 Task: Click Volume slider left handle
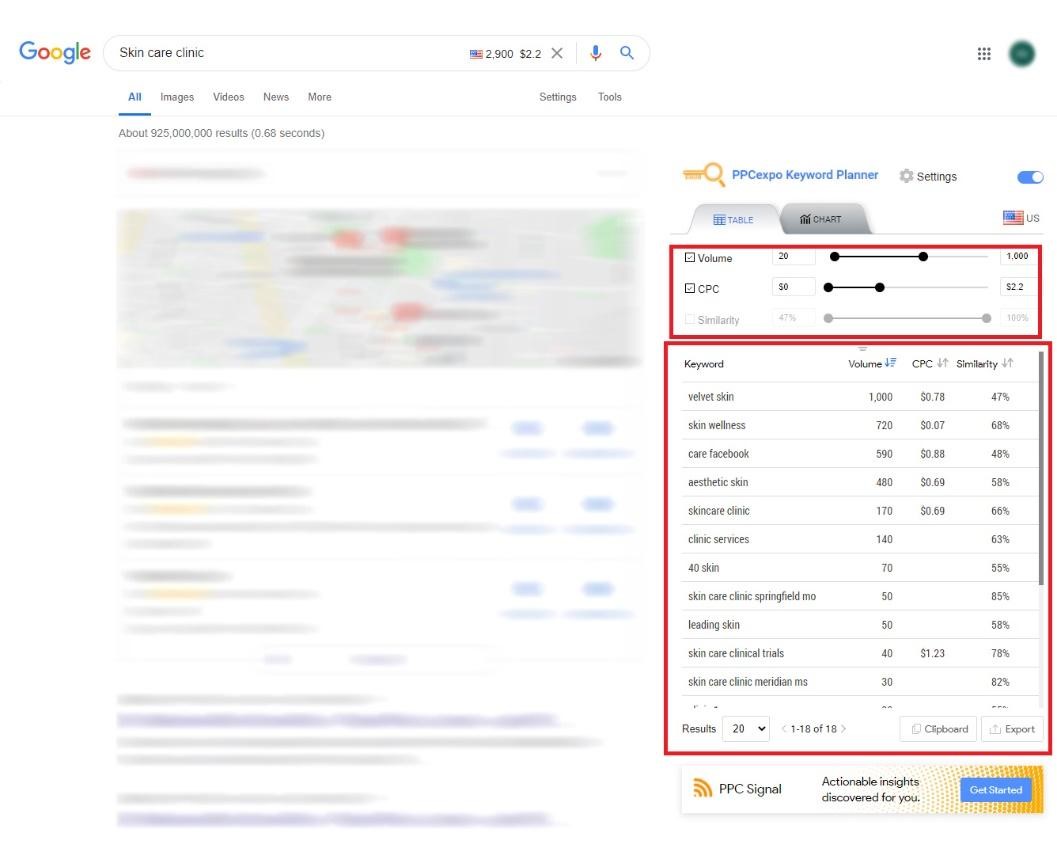point(835,256)
